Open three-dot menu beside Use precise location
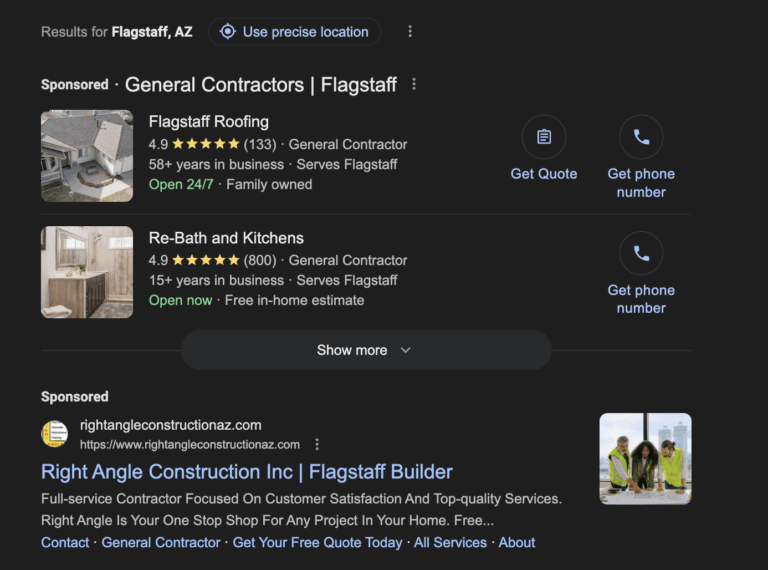The image size is (768, 570). click(x=410, y=32)
